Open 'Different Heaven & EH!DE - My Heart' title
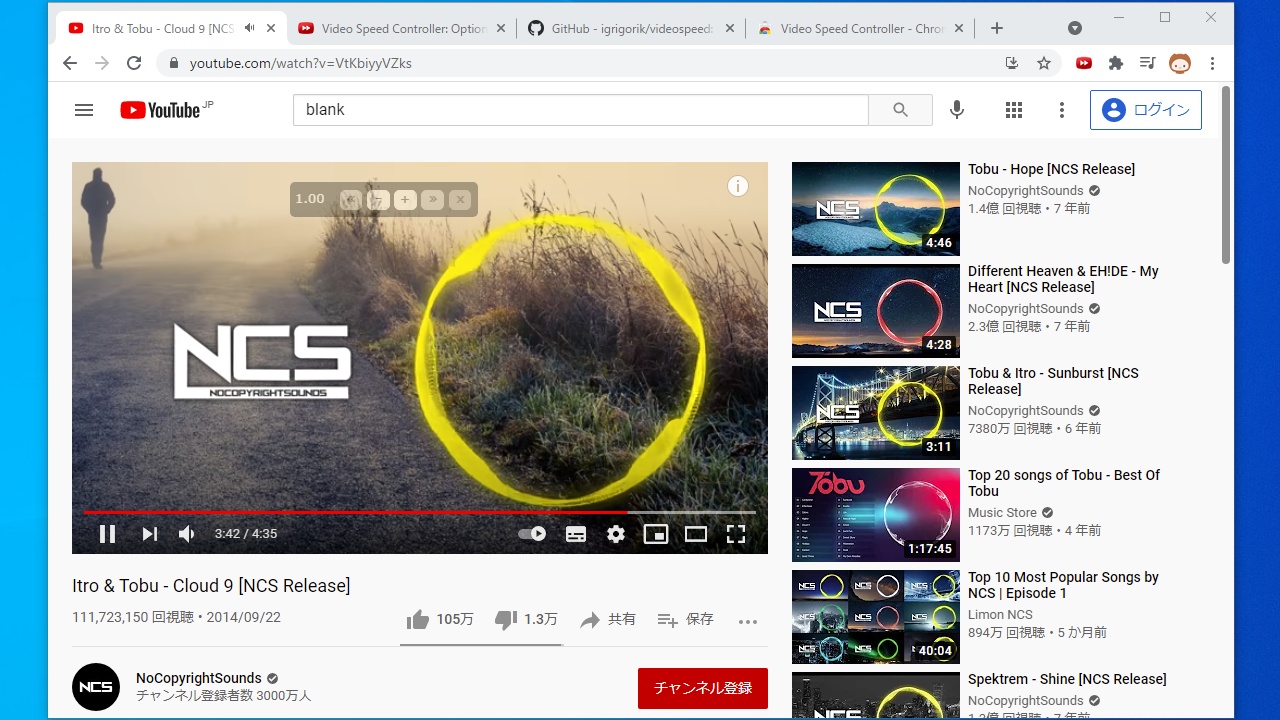 [x=1063, y=279]
